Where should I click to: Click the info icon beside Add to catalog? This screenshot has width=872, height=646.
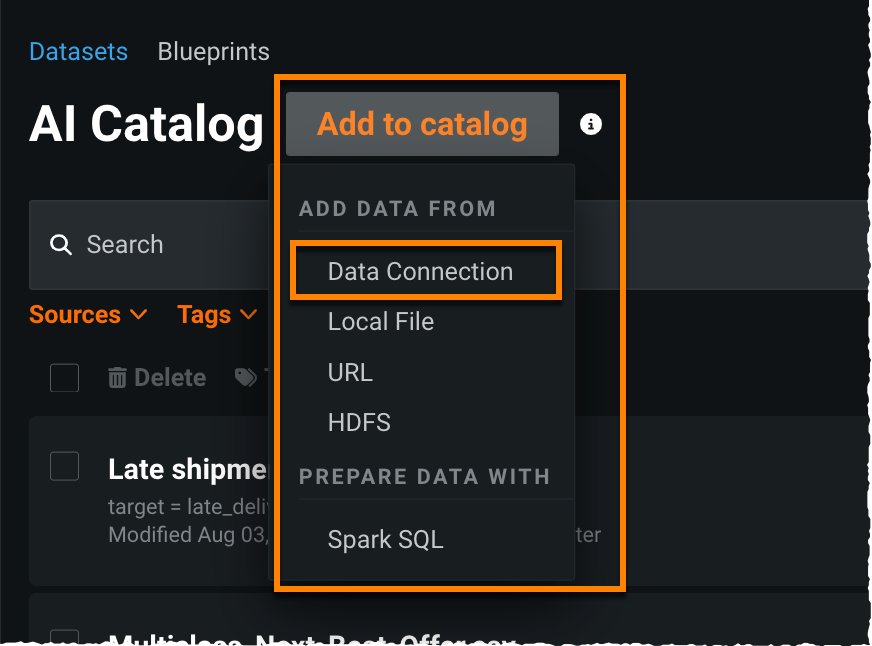[x=591, y=124]
